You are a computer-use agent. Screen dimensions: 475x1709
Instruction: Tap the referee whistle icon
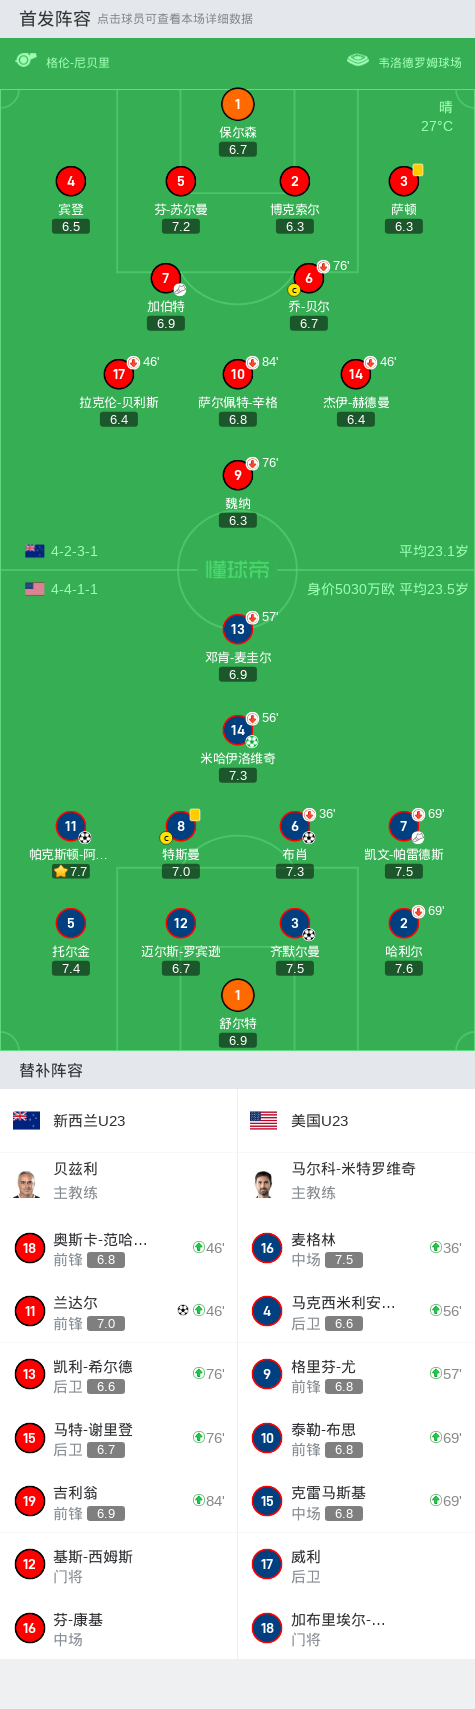[x=26, y=61]
